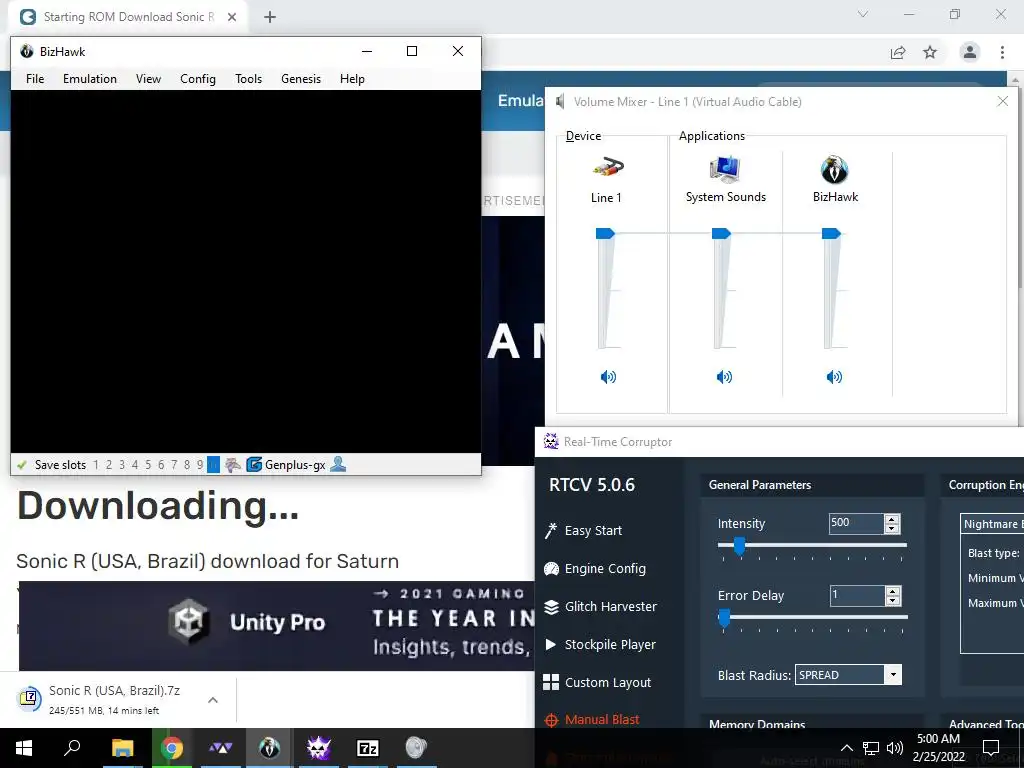Screen dimensions: 1024x768
Task: Open the Tools menu in BizHawk
Action: click(248, 79)
